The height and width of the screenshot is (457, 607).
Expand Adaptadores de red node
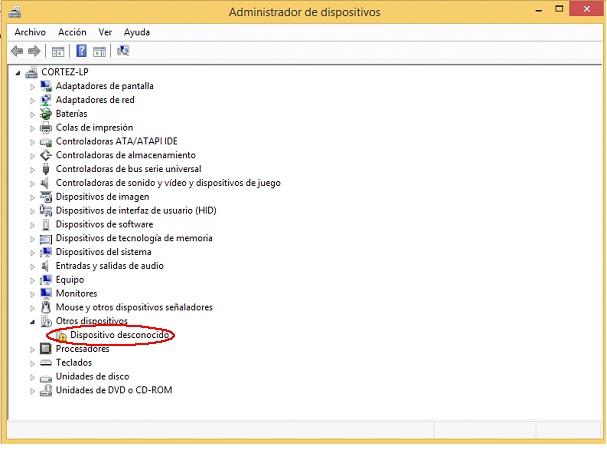tap(32, 101)
